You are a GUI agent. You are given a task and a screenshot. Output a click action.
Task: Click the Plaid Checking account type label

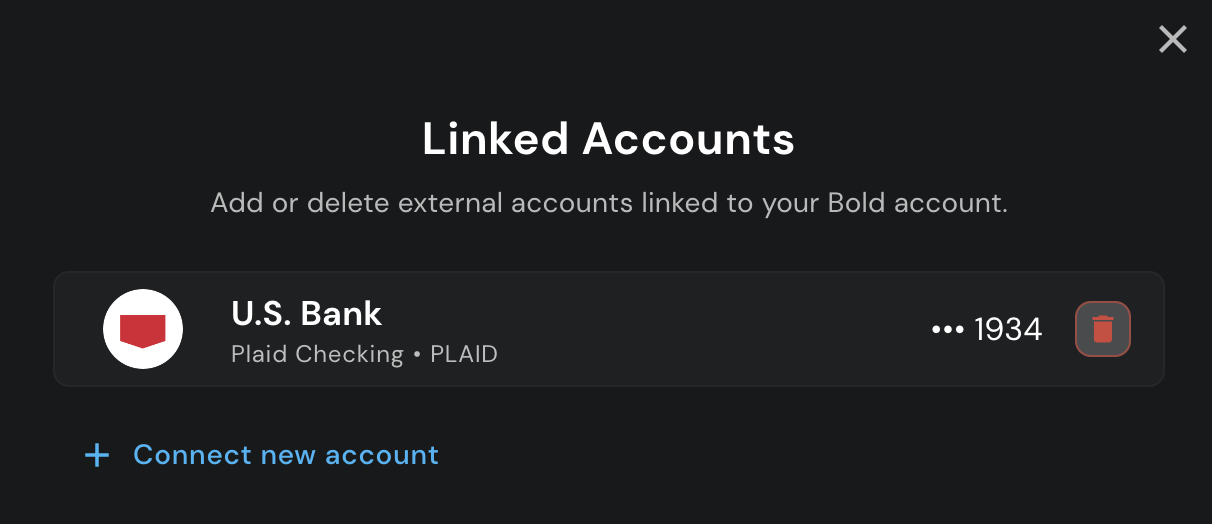[317, 354]
